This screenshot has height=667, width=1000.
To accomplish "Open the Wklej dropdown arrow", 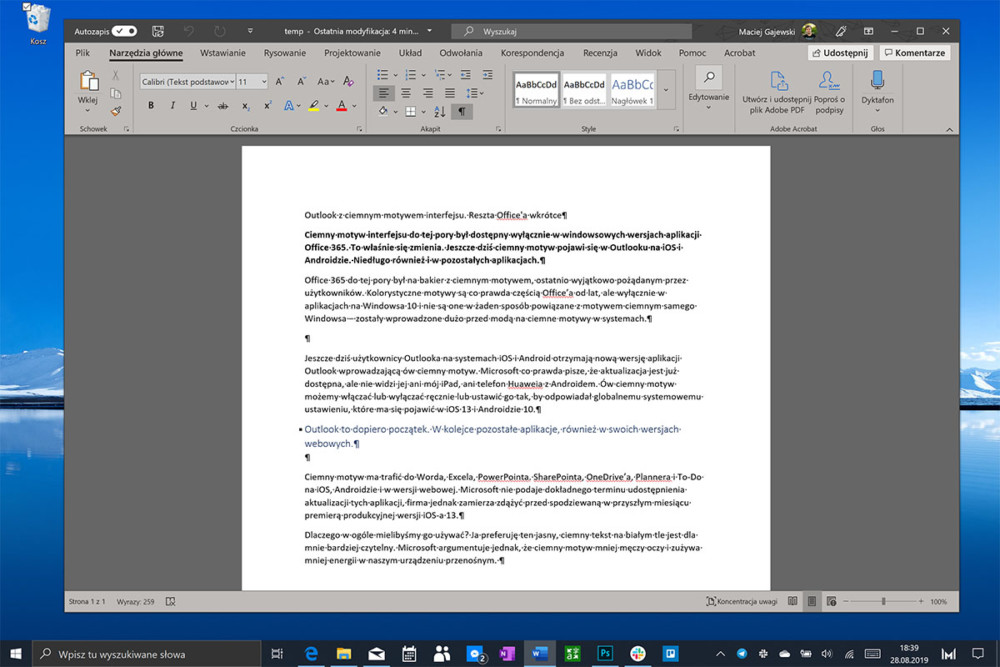I will pyautogui.click(x=88, y=110).
